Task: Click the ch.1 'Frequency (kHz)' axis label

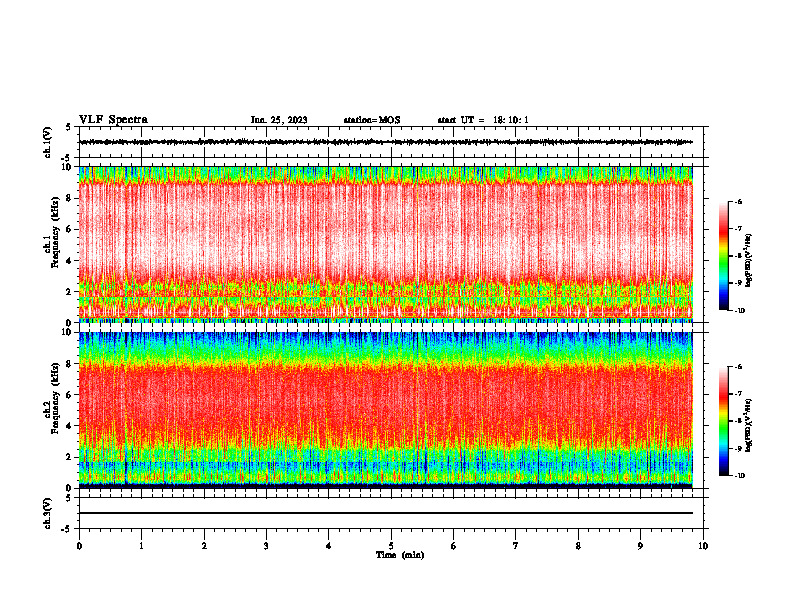Action: click(x=55, y=233)
